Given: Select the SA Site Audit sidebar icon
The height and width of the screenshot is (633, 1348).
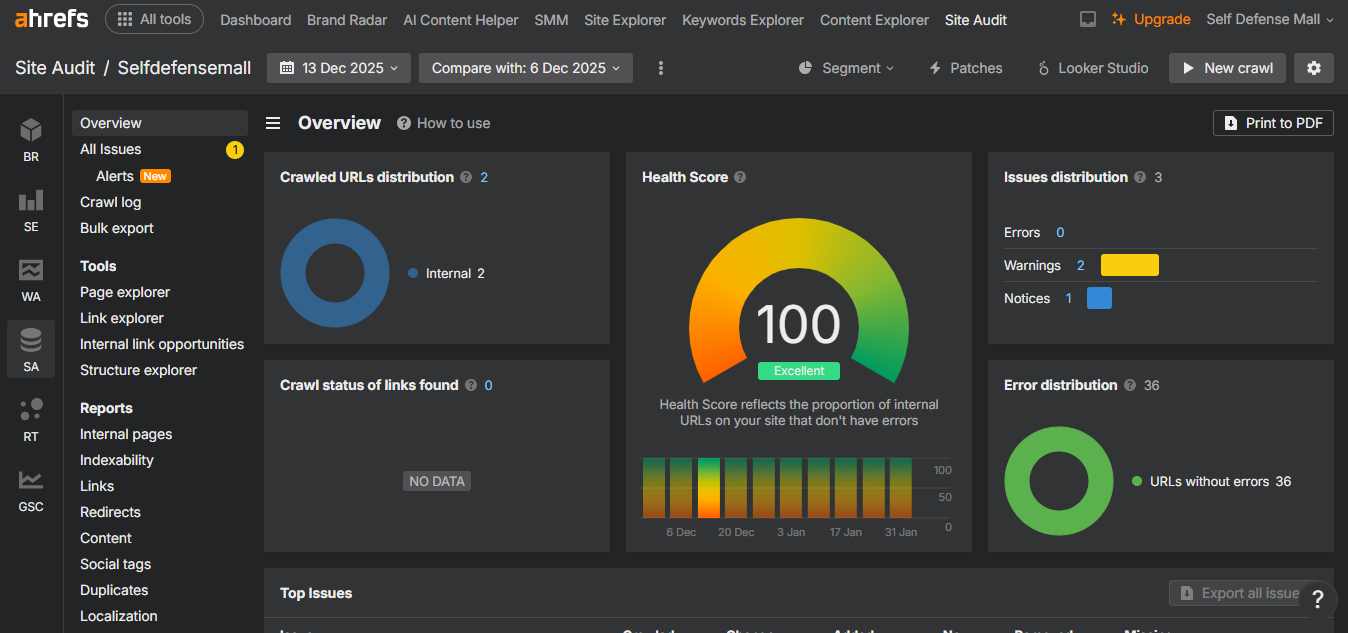Looking at the screenshot, I should click(31, 350).
